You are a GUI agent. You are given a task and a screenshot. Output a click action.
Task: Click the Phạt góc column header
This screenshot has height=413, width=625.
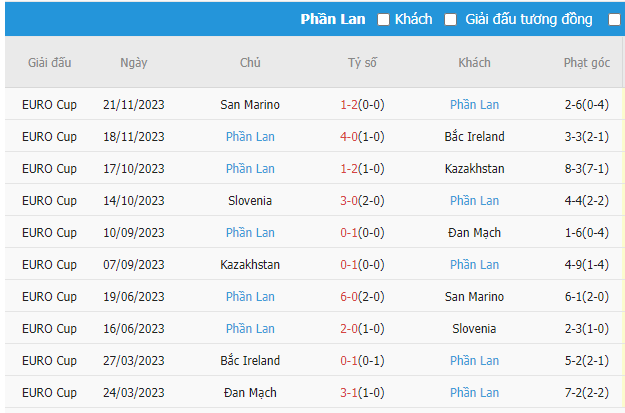[586, 63]
